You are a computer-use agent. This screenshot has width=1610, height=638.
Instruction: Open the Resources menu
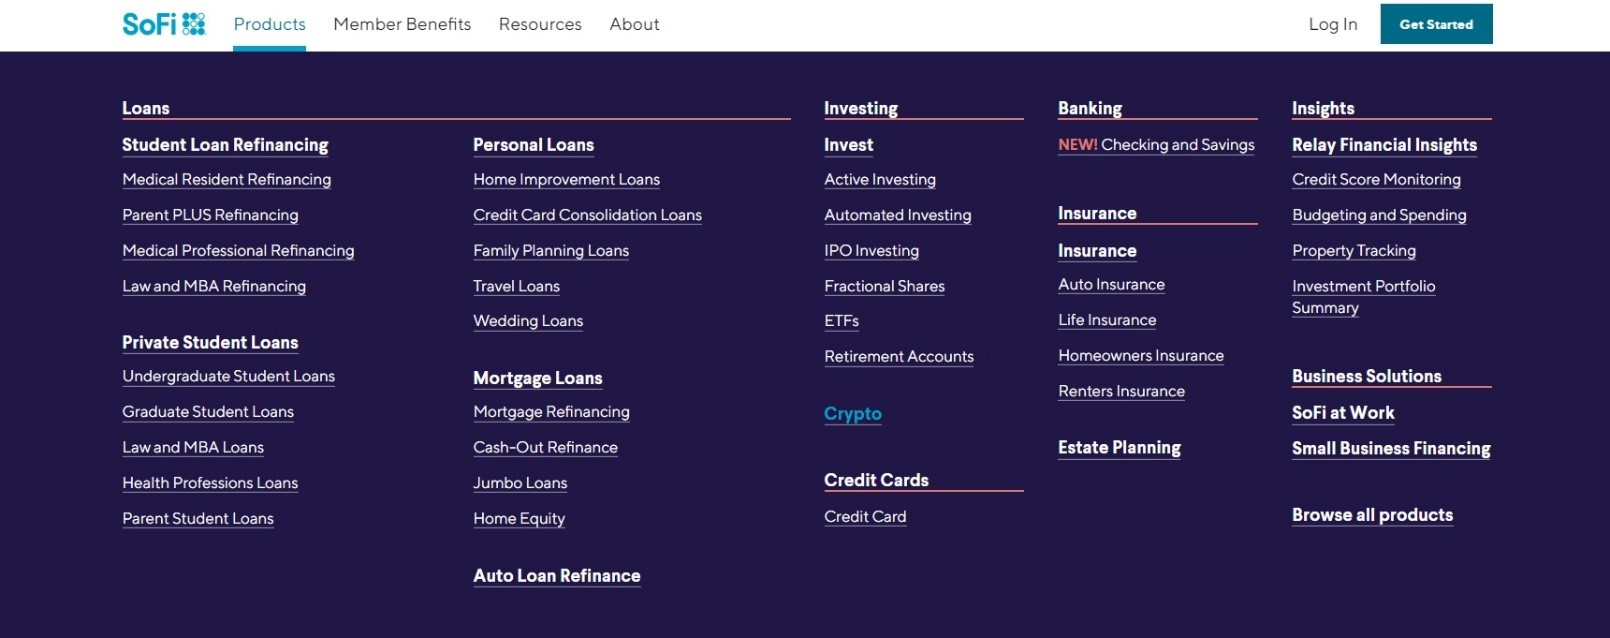click(x=540, y=24)
